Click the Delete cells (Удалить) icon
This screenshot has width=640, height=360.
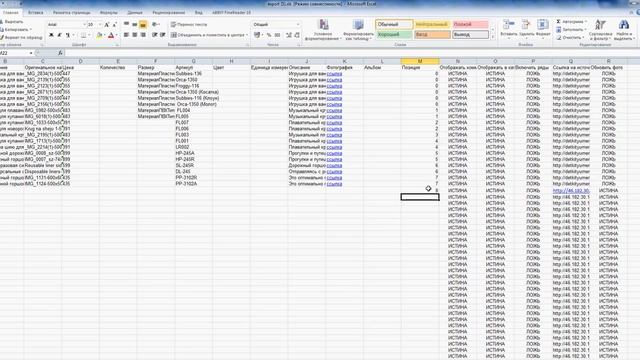(526, 24)
